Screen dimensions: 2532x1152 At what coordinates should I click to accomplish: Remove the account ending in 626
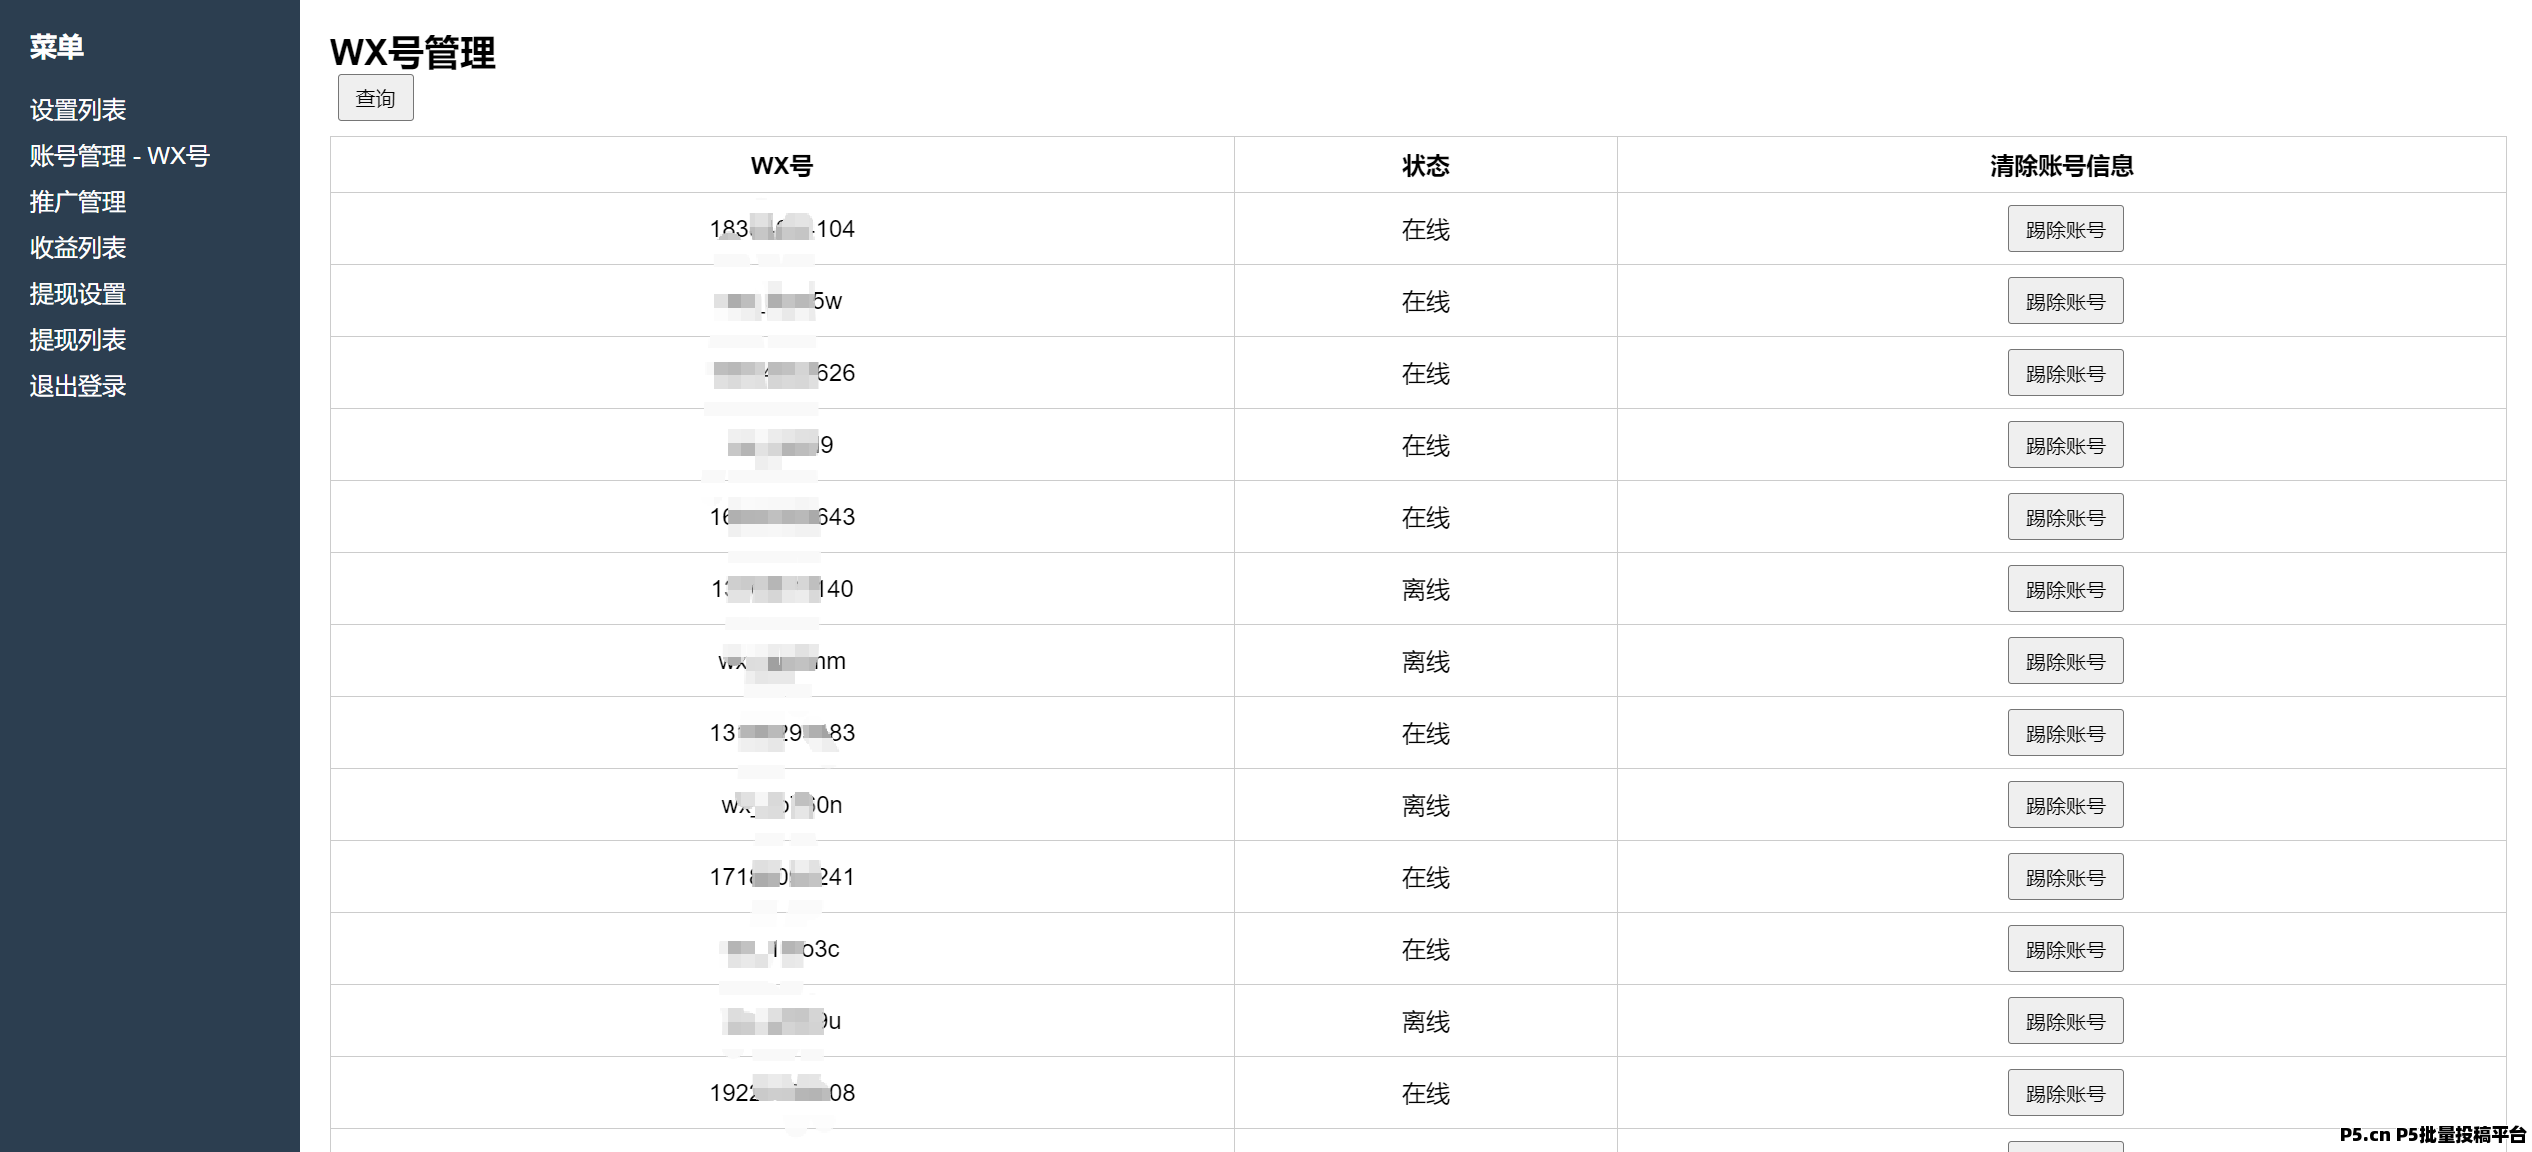(x=2065, y=373)
